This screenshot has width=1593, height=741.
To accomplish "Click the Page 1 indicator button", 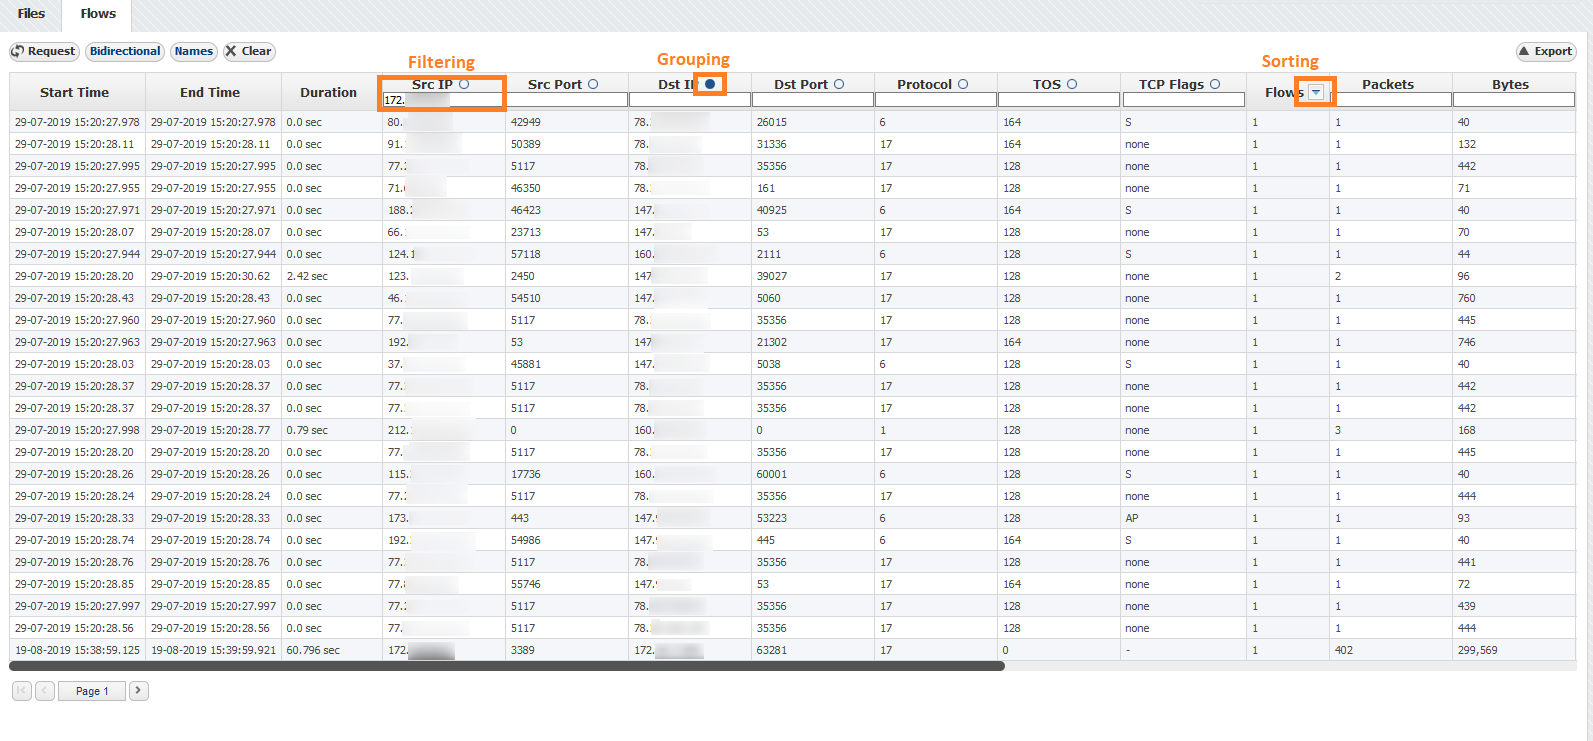I will [92, 691].
